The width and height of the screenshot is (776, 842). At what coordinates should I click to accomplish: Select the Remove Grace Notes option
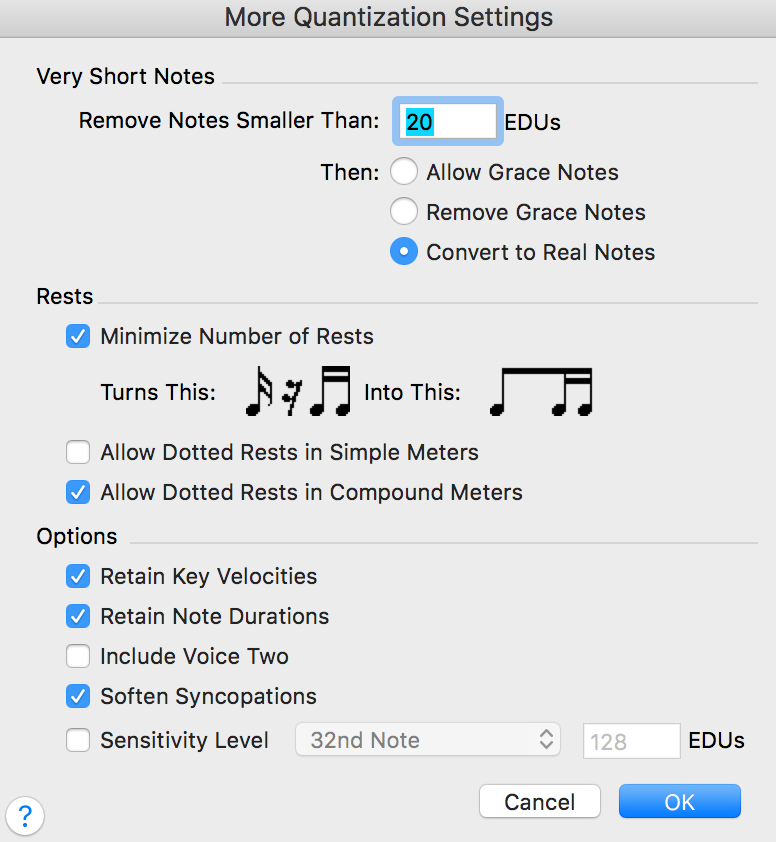coord(403,212)
